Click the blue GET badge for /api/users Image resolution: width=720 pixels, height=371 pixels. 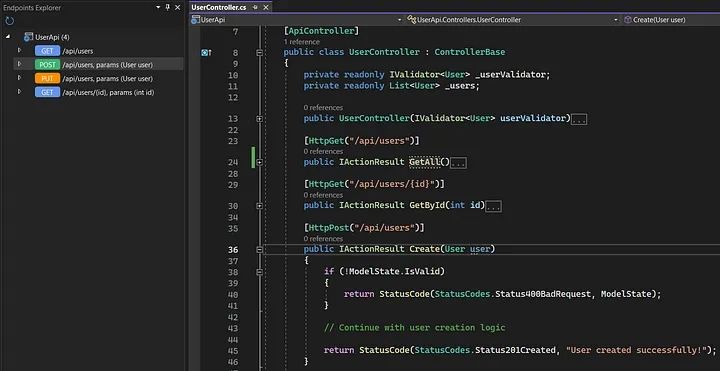point(47,51)
